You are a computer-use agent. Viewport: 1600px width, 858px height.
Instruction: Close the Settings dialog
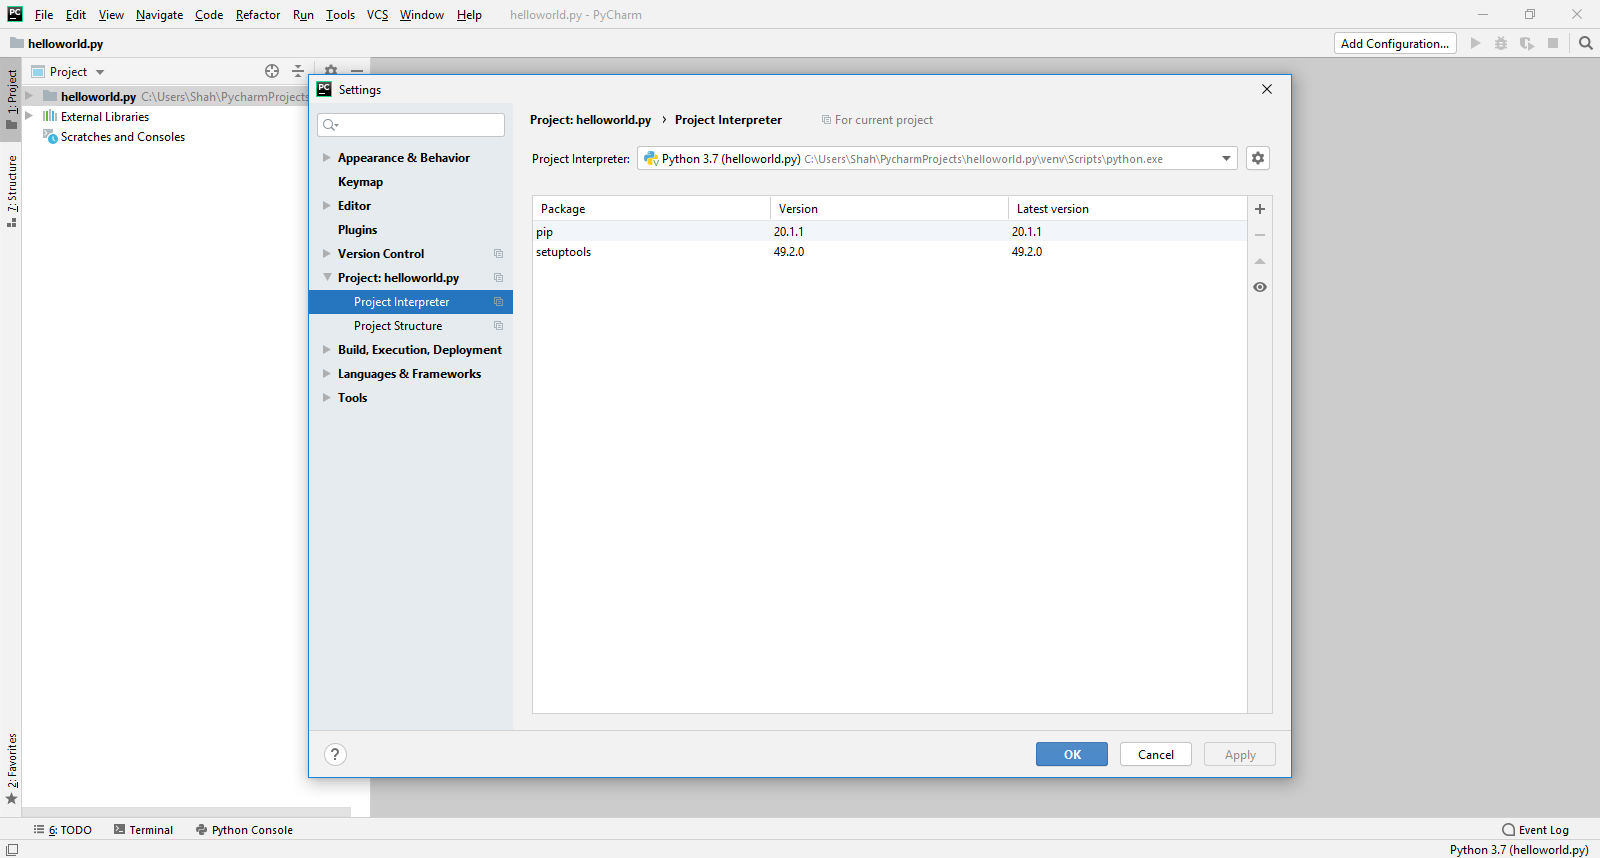point(1267,89)
